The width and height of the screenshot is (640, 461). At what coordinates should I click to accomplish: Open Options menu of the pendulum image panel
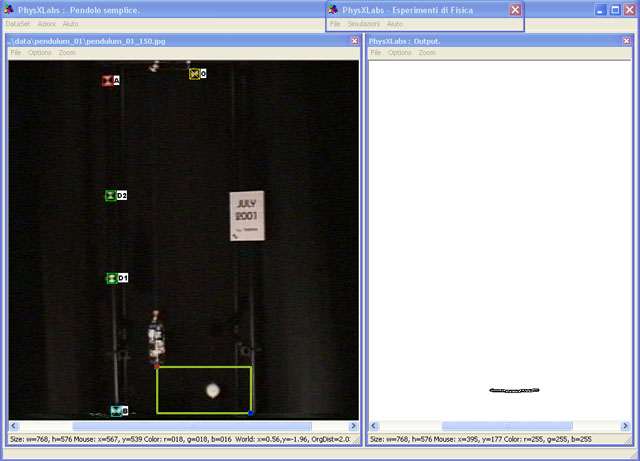coord(40,53)
